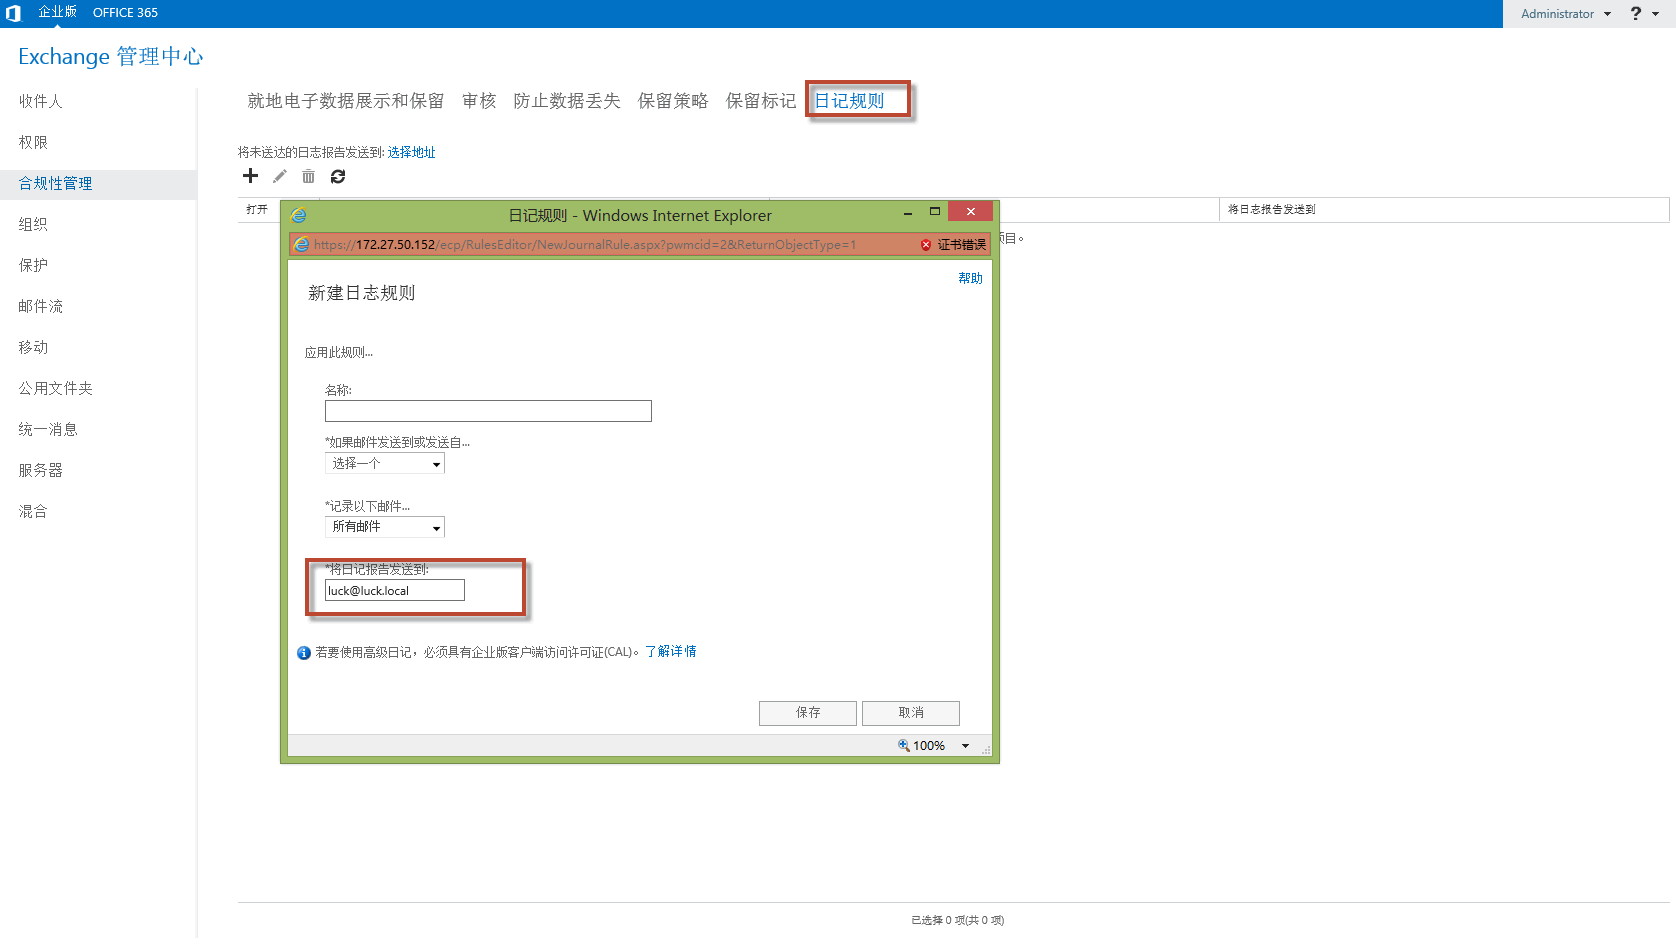Click the 100% zoom level text
Screen dimensions: 1676x951
pyautogui.click(x=929, y=746)
